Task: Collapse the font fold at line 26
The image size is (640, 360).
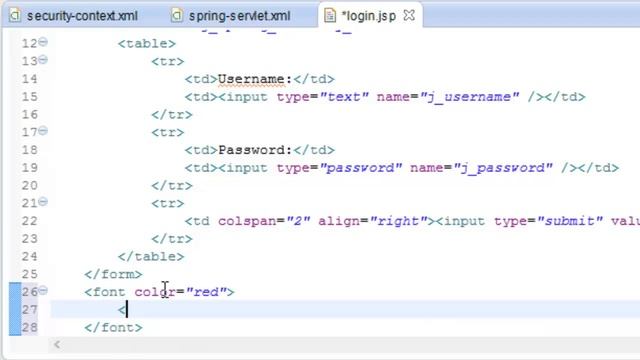Action: [43, 290]
